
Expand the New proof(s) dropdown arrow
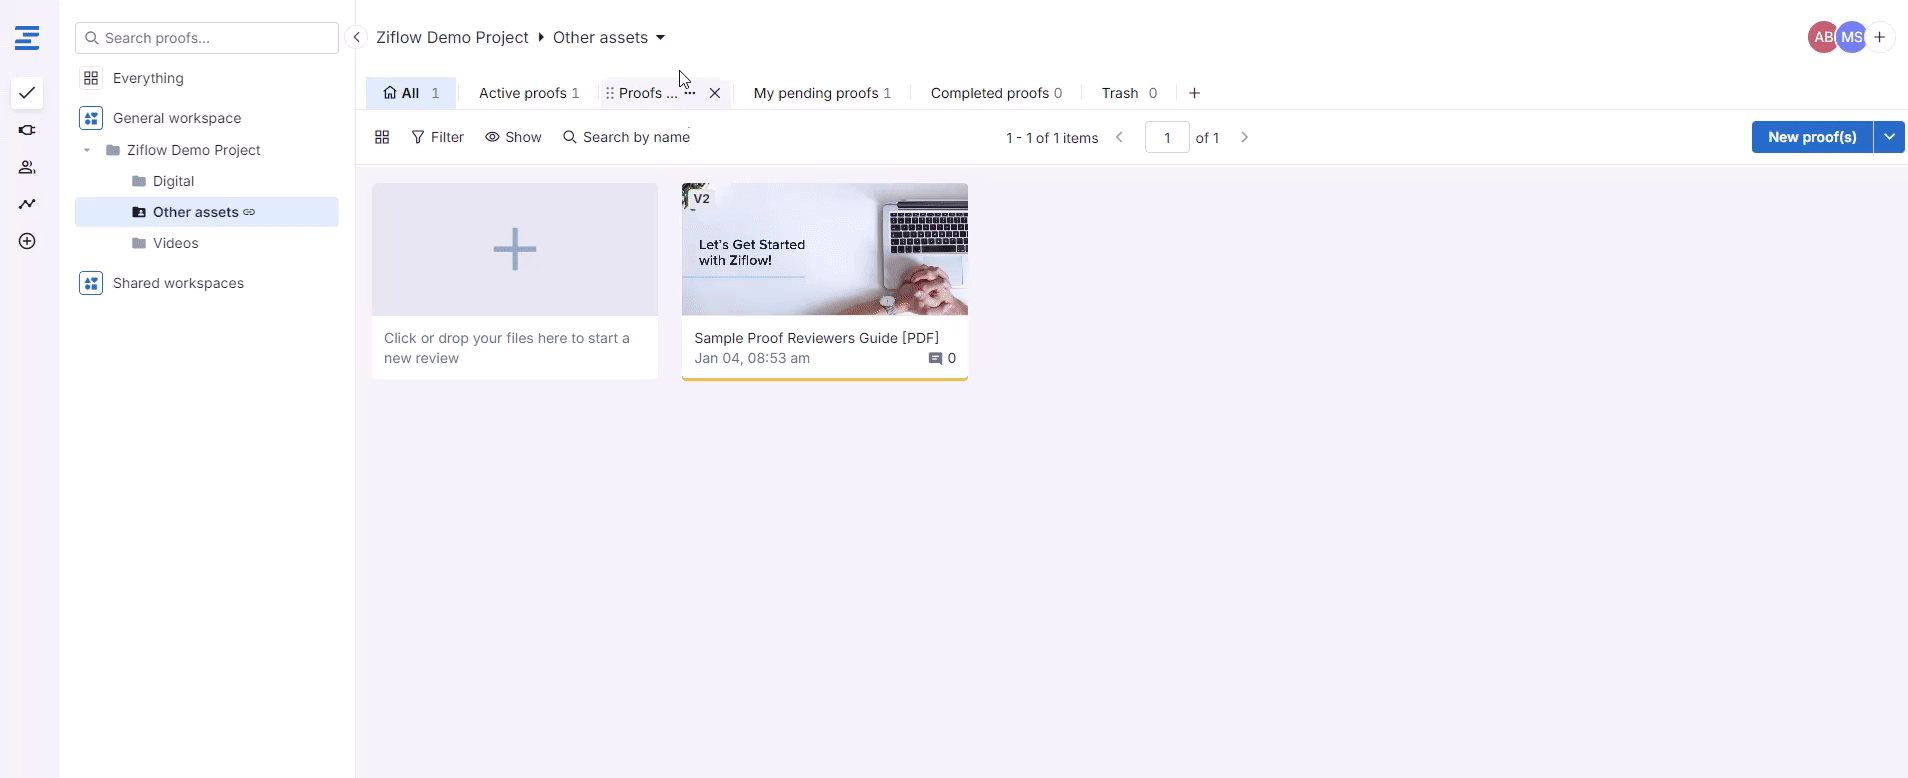(x=1889, y=137)
